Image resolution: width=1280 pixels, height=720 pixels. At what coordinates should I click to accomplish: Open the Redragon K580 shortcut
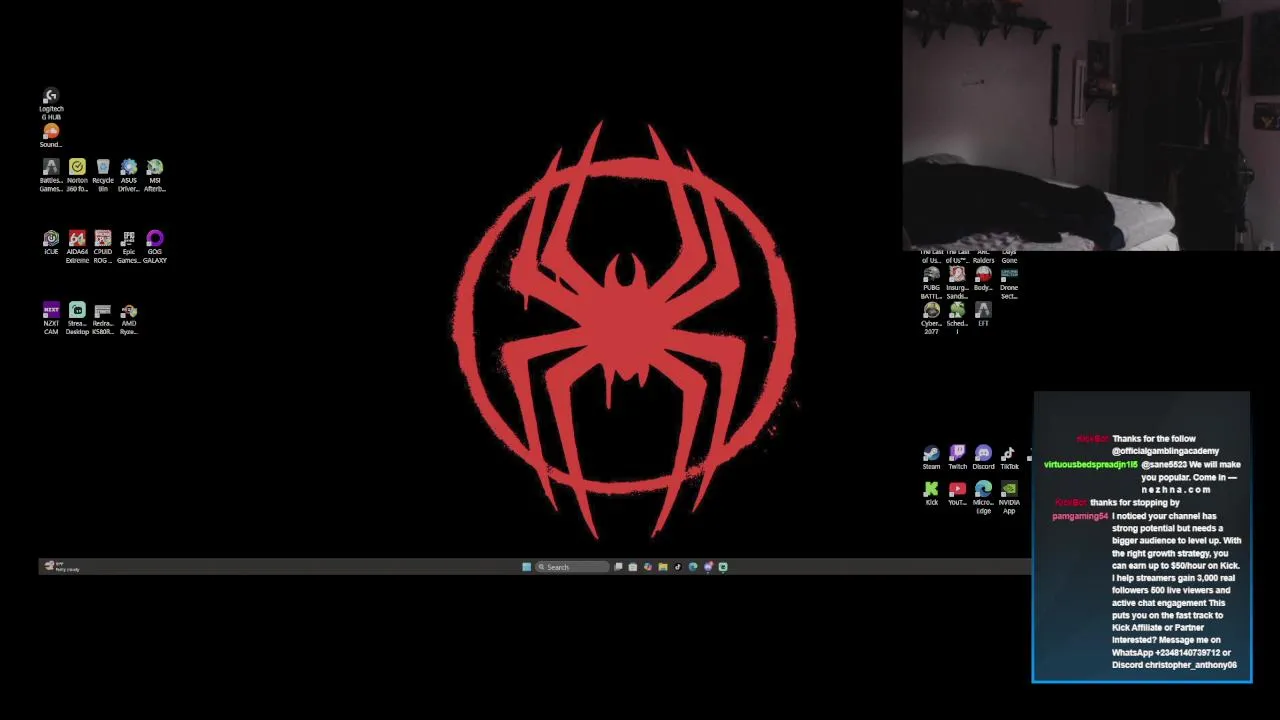(103, 319)
